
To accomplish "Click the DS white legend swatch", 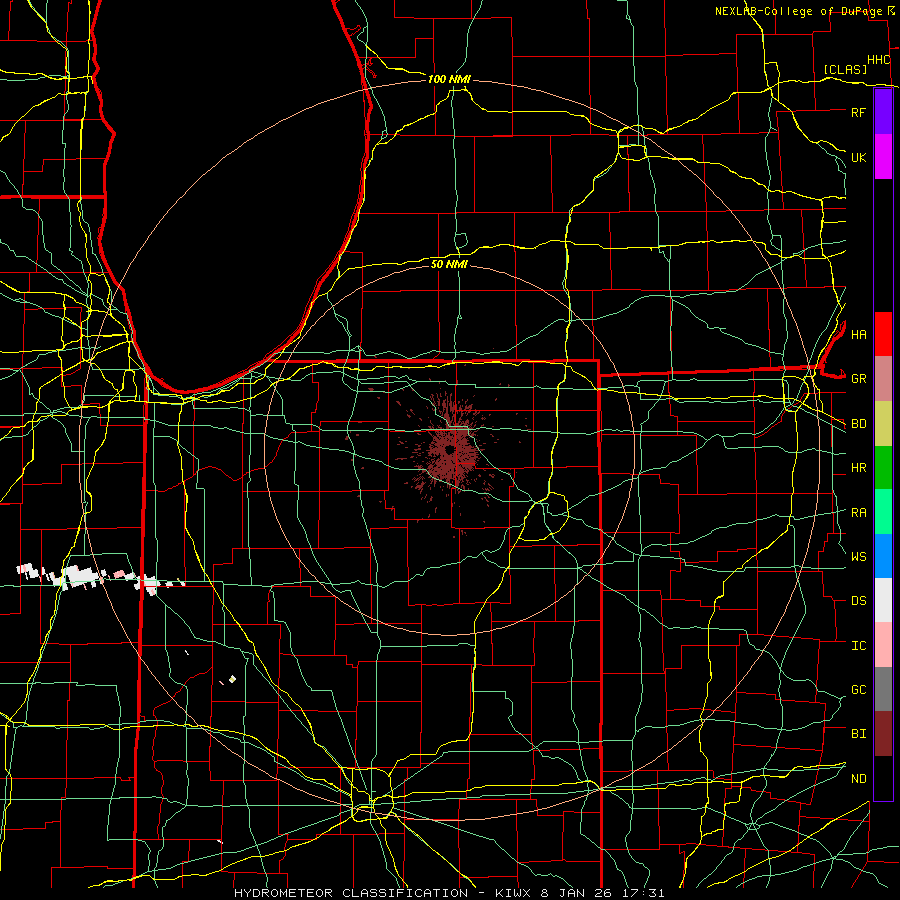I will coord(883,600).
